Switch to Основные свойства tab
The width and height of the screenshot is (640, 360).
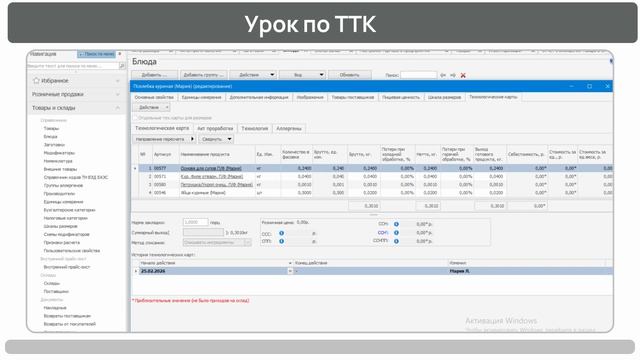tap(154, 97)
